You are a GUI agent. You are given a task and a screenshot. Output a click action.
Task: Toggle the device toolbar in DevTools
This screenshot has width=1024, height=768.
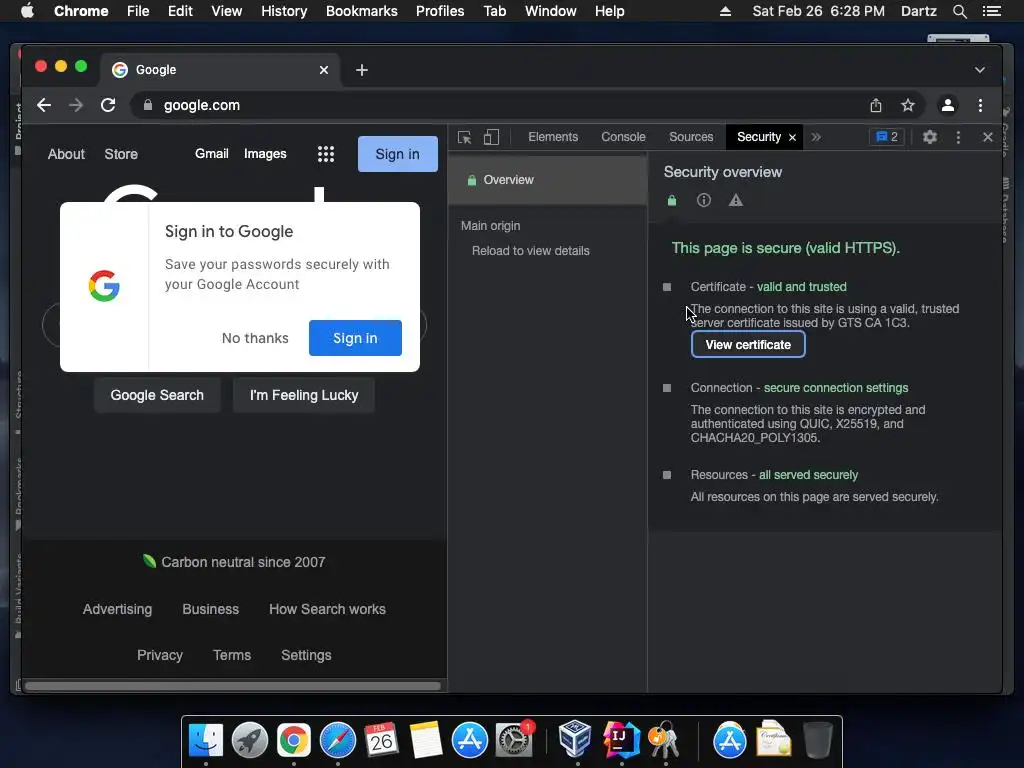[x=491, y=137]
